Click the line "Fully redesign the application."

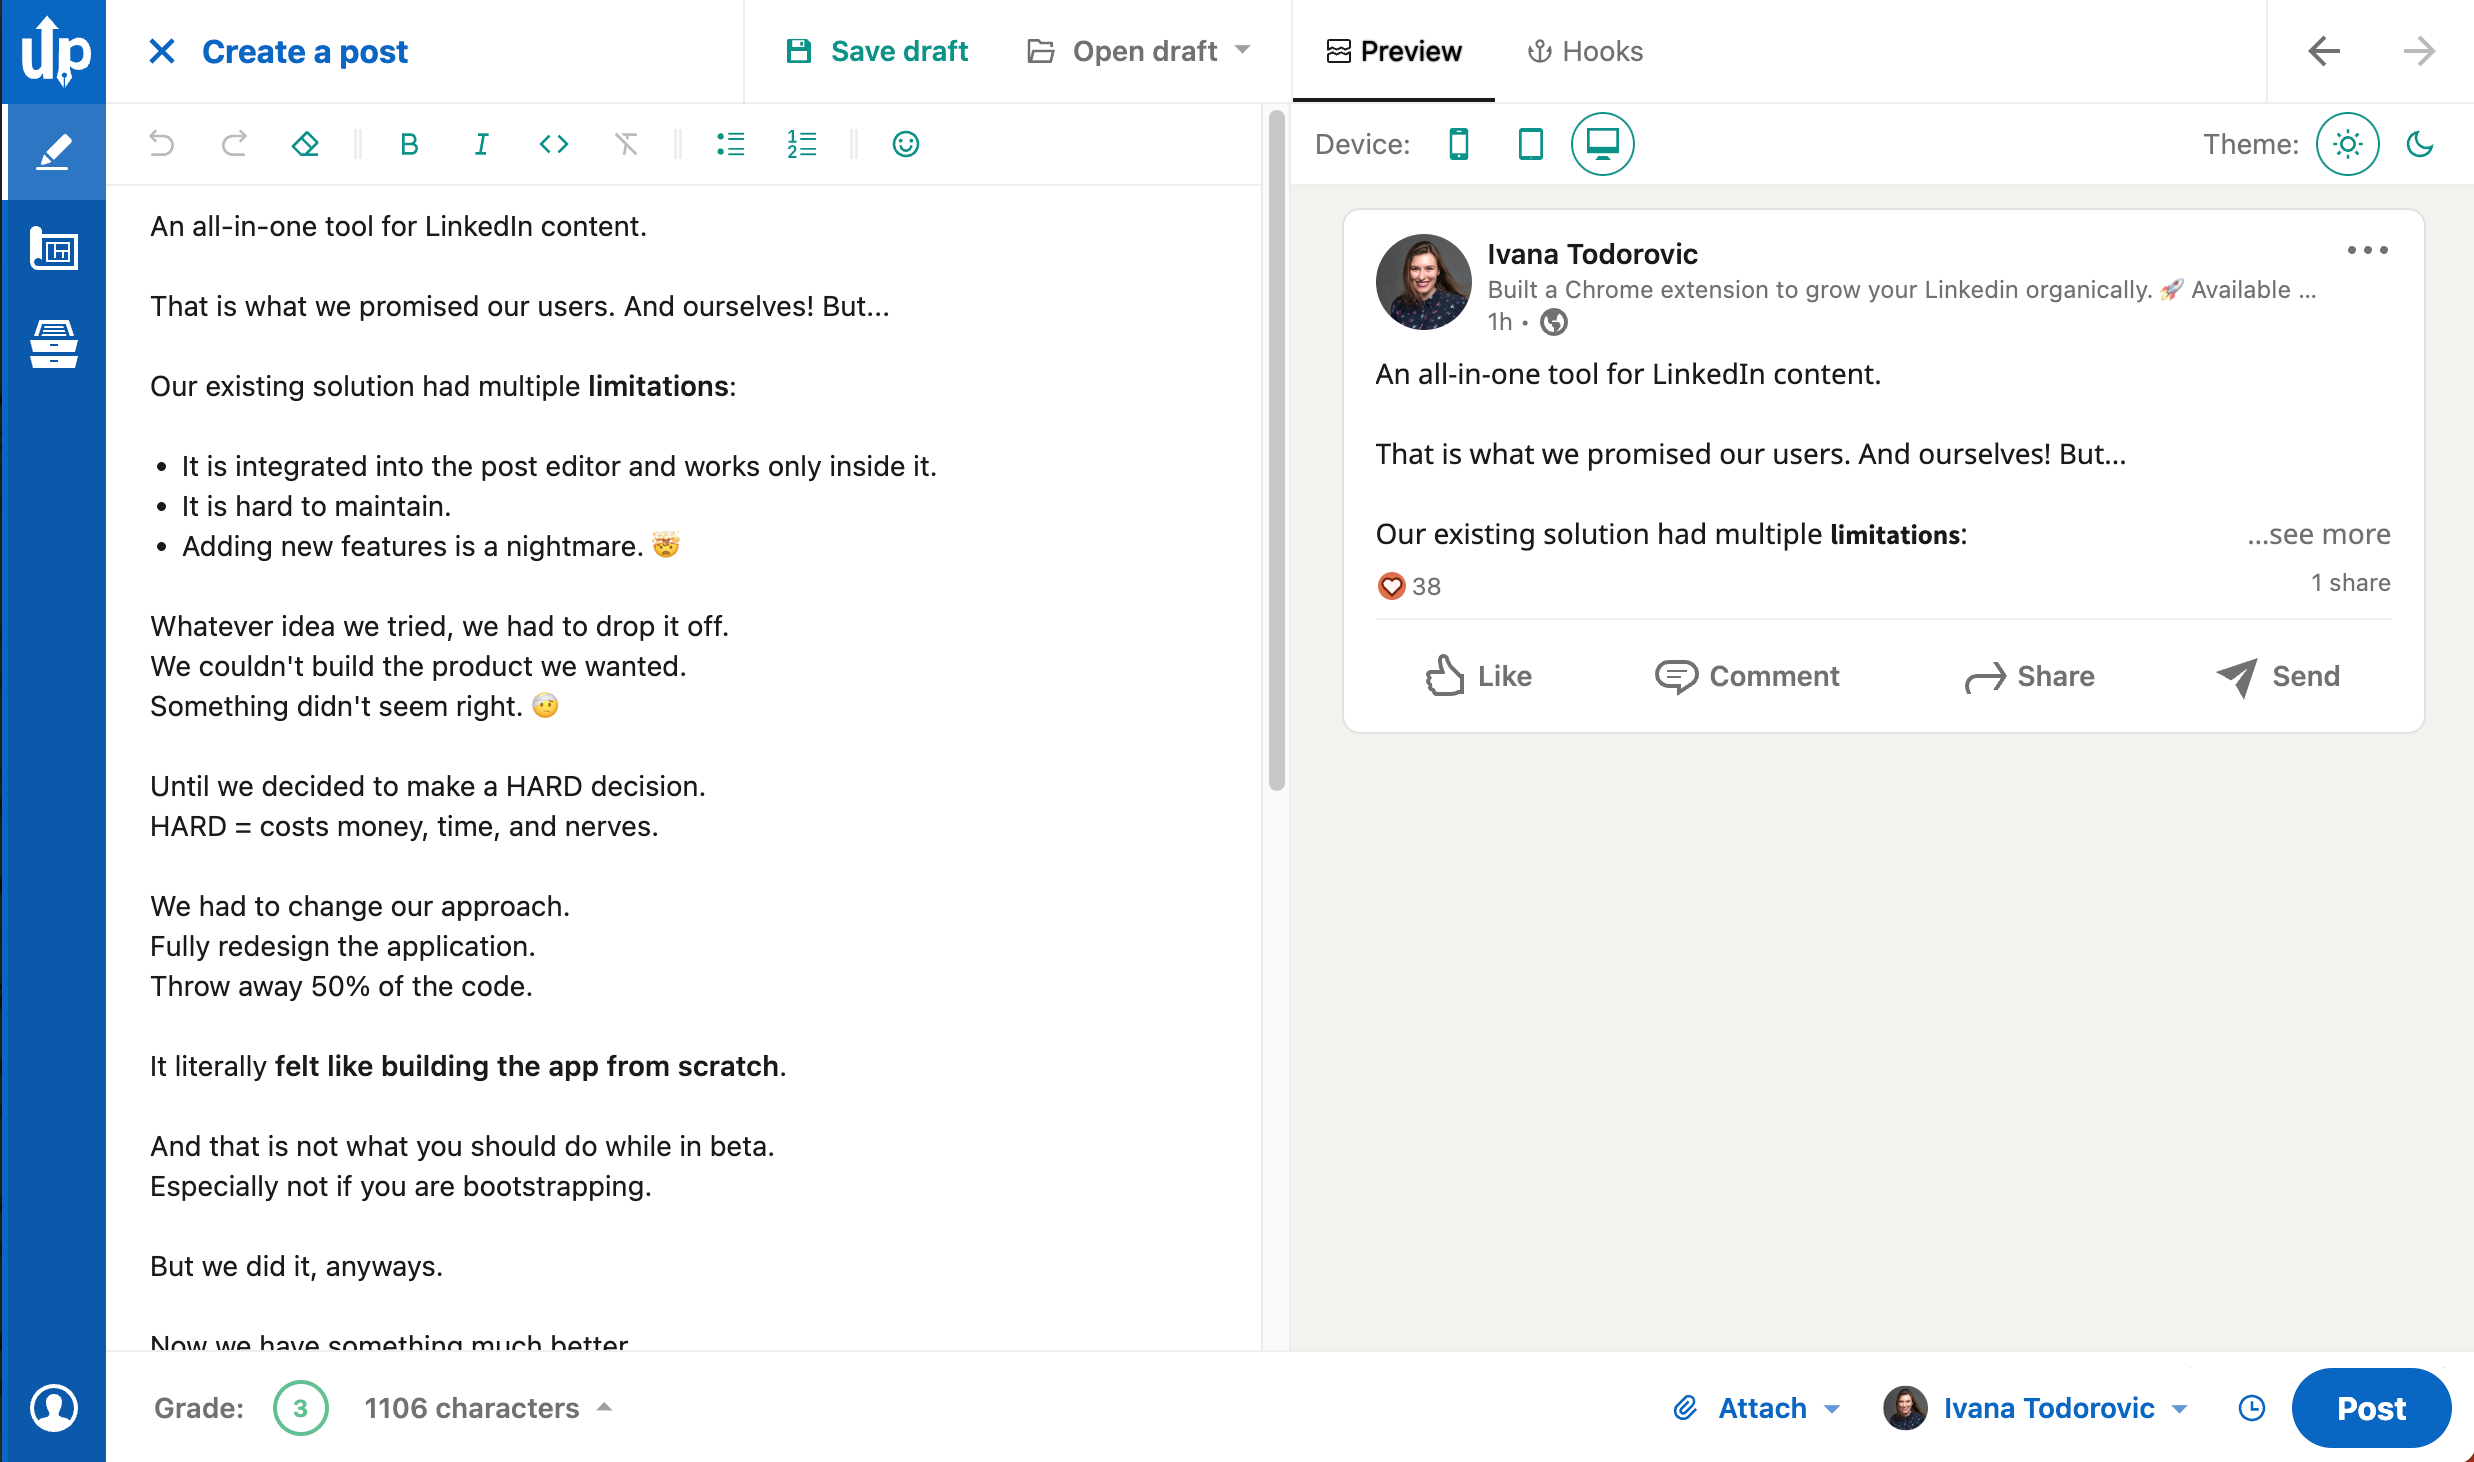click(343, 946)
